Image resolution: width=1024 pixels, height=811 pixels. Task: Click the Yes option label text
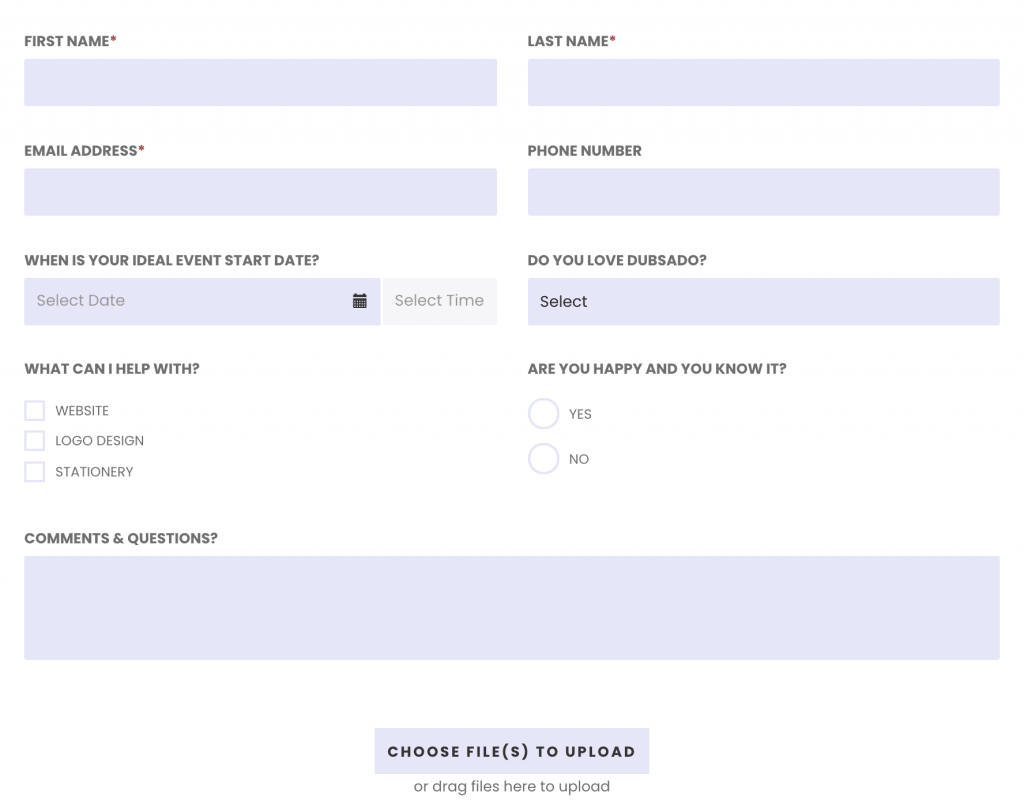click(580, 414)
